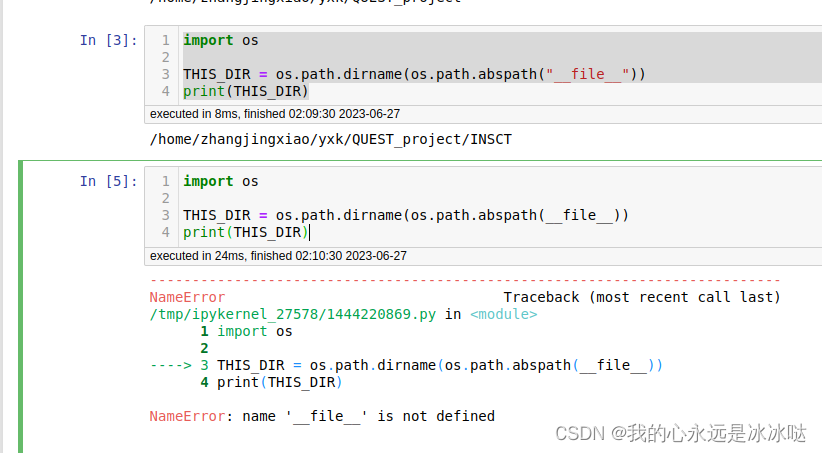This screenshot has width=822, height=453.
Task: Click line number 4 in cell 5 gutter
Action: [166, 232]
